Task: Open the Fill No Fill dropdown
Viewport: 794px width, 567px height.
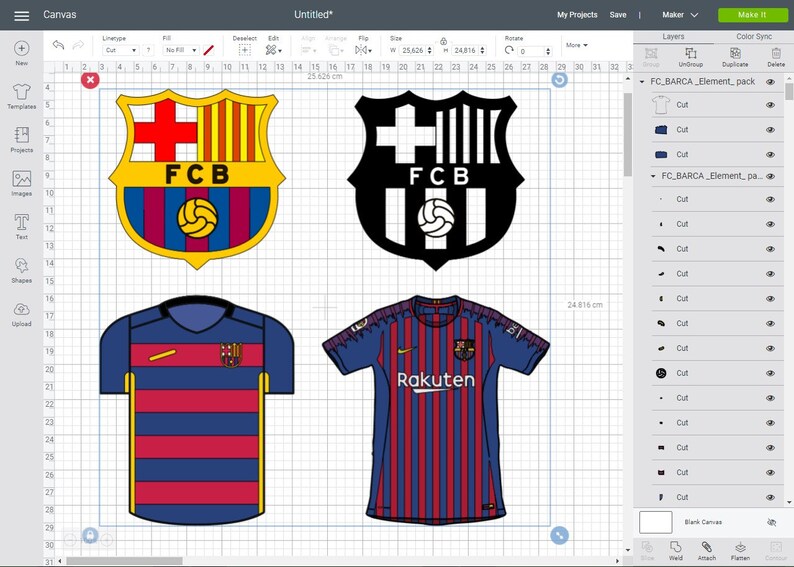Action: click(181, 50)
